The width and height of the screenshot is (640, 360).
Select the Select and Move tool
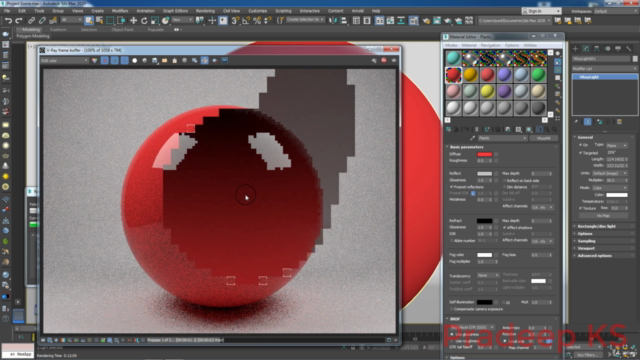pyautogui.click(x=133, y=20)
